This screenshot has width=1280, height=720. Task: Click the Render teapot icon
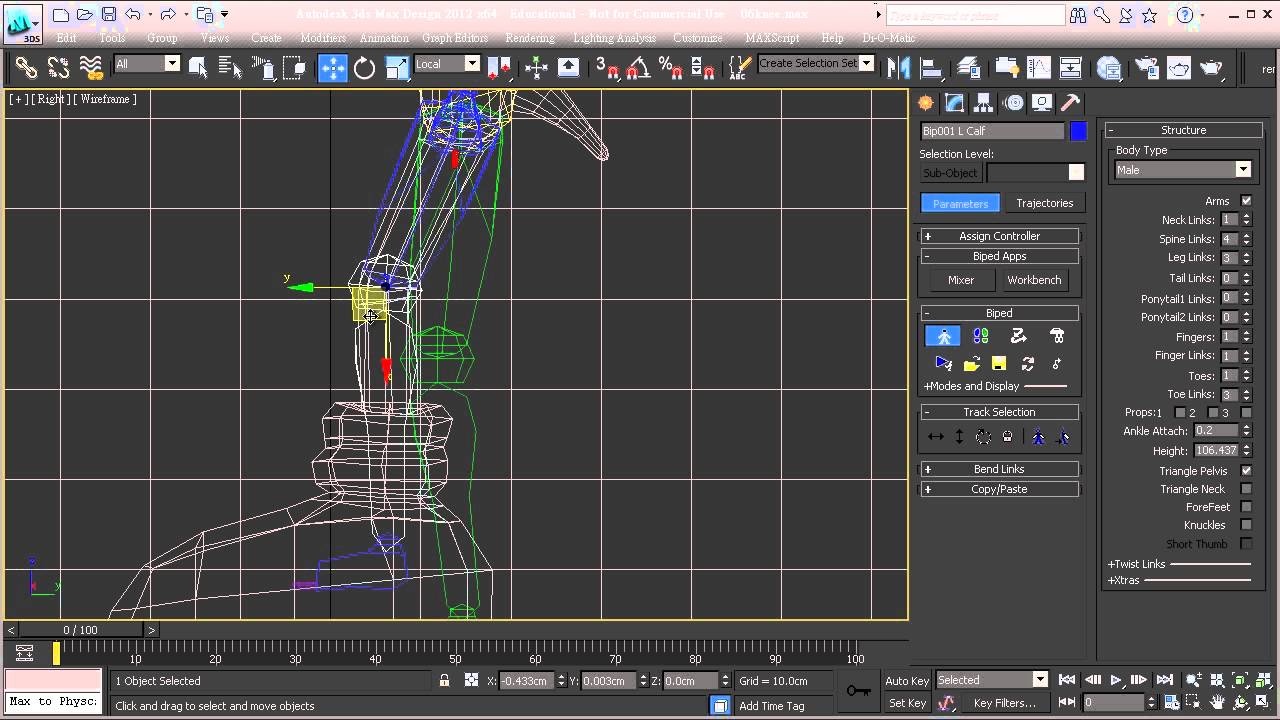tap(1212, 67)
